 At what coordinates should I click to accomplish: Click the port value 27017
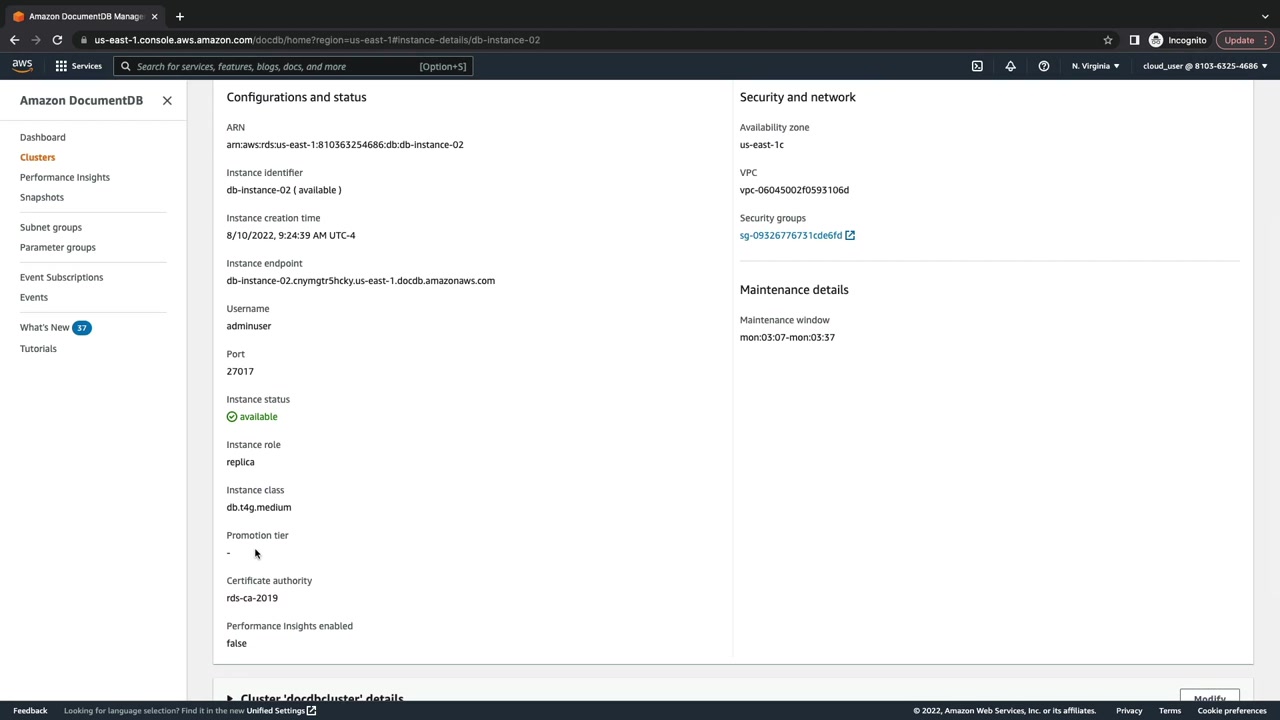pyautogui.click(x=240, y=371)
